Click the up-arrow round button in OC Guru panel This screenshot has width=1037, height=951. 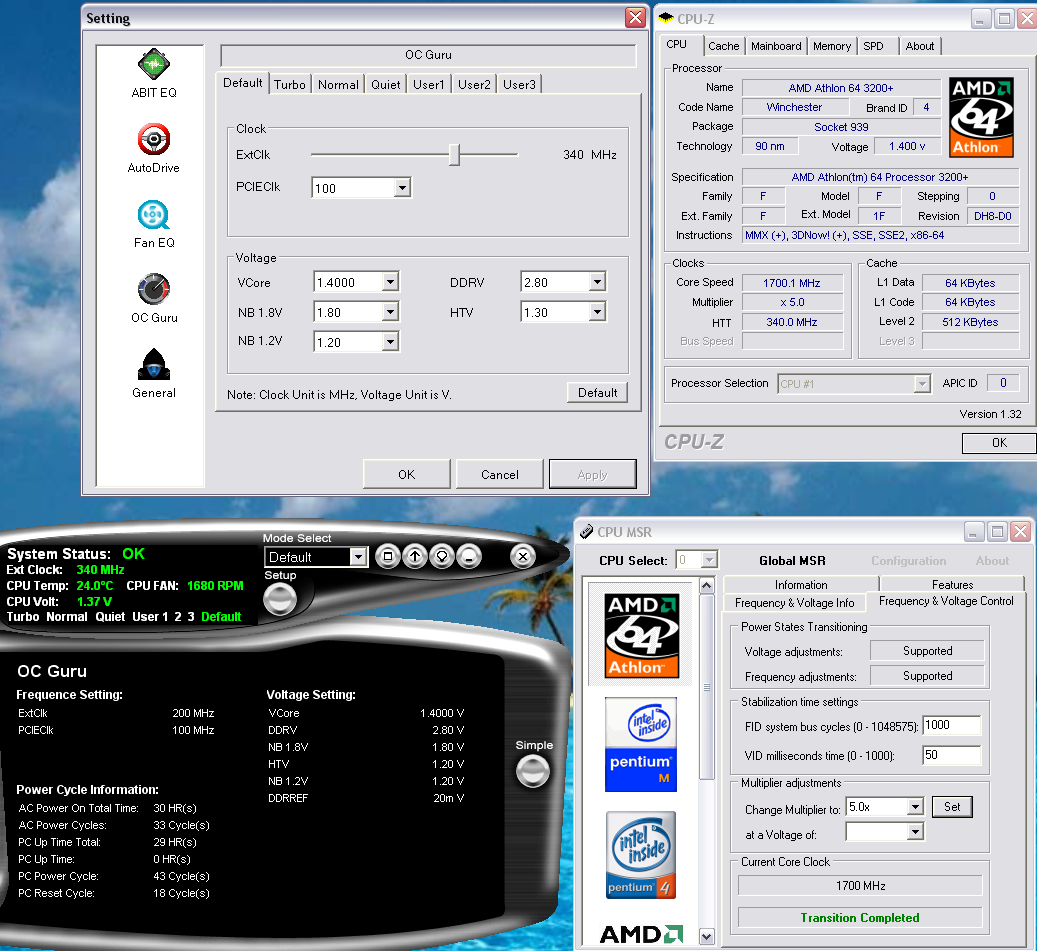pos(415,557)
